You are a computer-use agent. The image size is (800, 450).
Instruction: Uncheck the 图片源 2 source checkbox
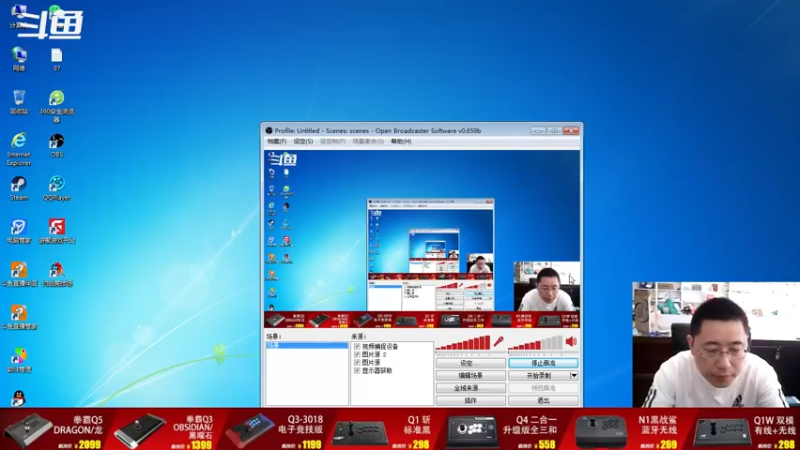tap(357, 354)
